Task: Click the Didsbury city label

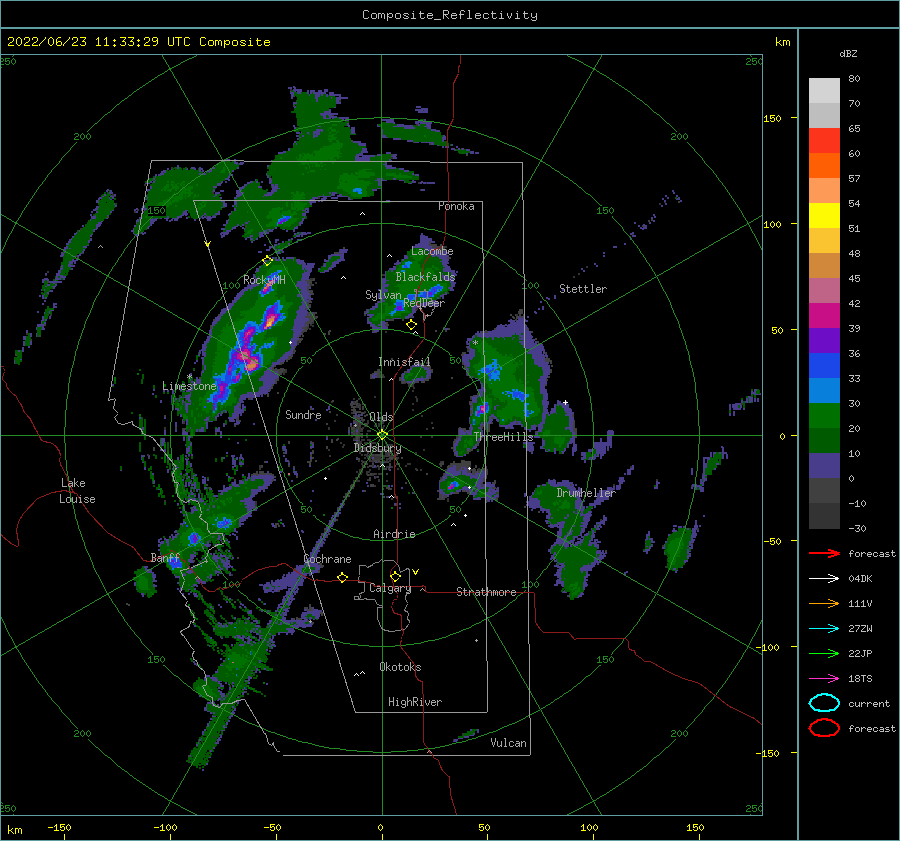Action: pyautogui.click(x=378, y=448)
